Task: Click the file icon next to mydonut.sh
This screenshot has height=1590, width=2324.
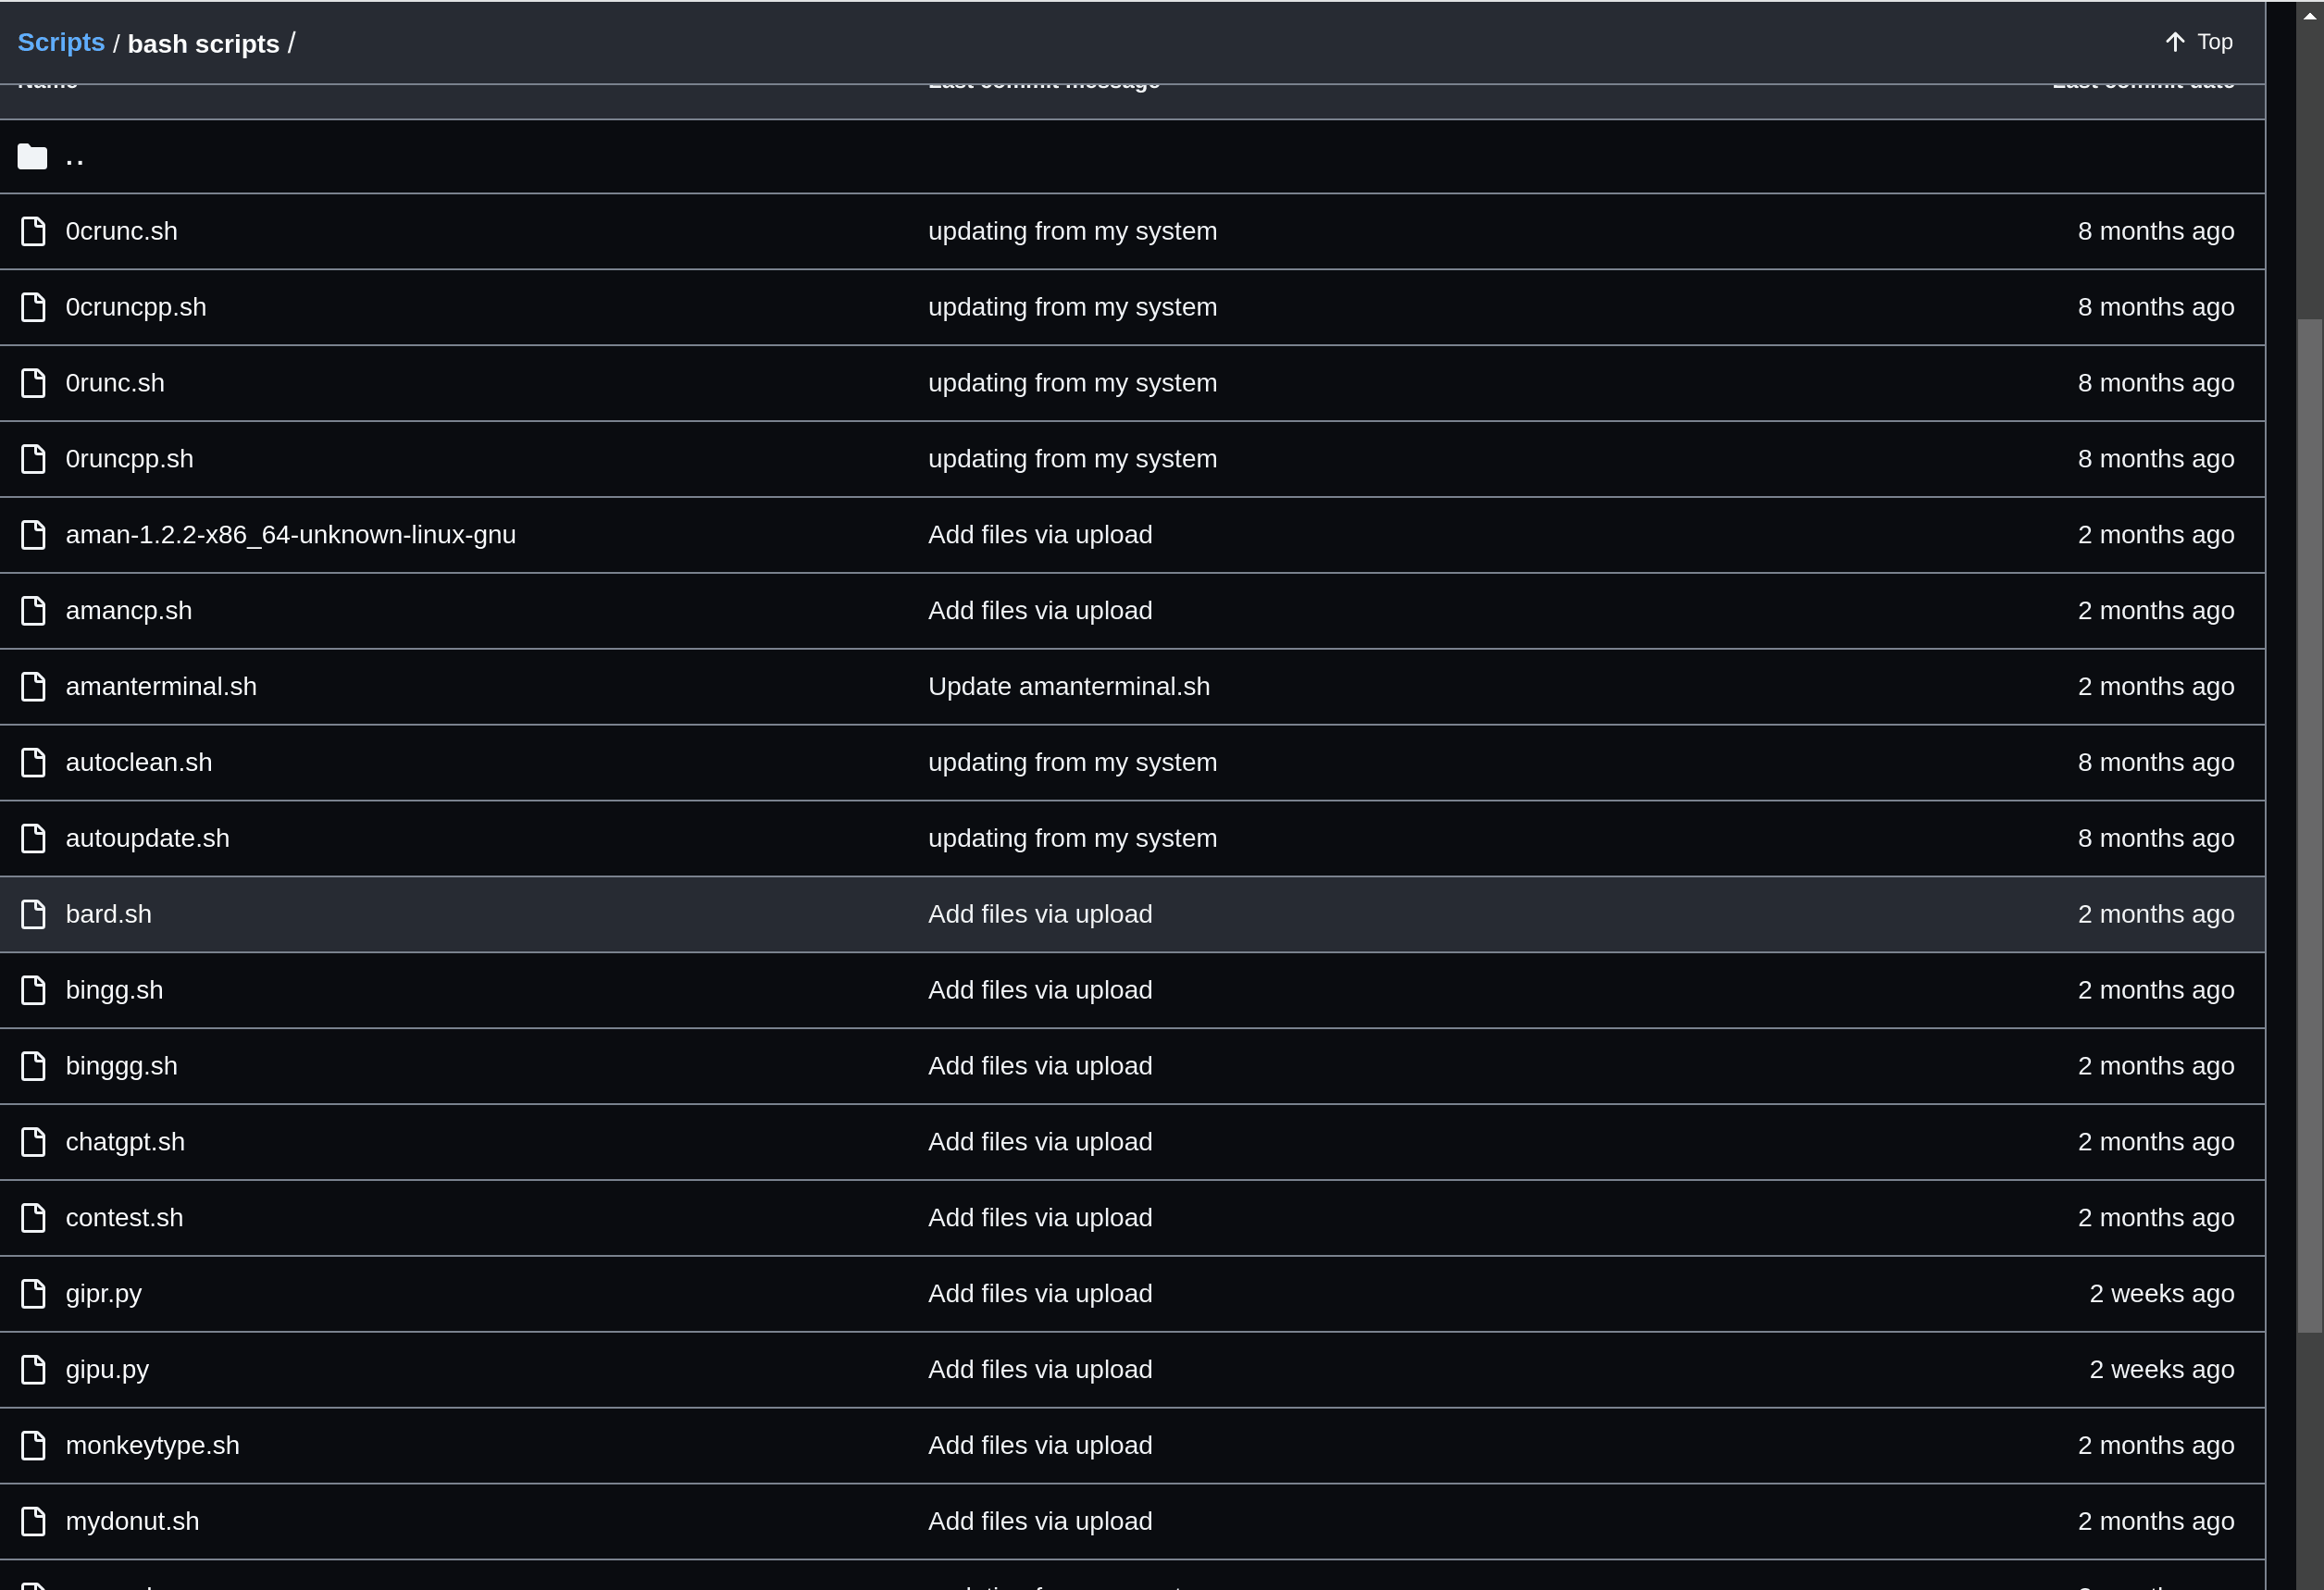Action: click(x=33, y=1521)
